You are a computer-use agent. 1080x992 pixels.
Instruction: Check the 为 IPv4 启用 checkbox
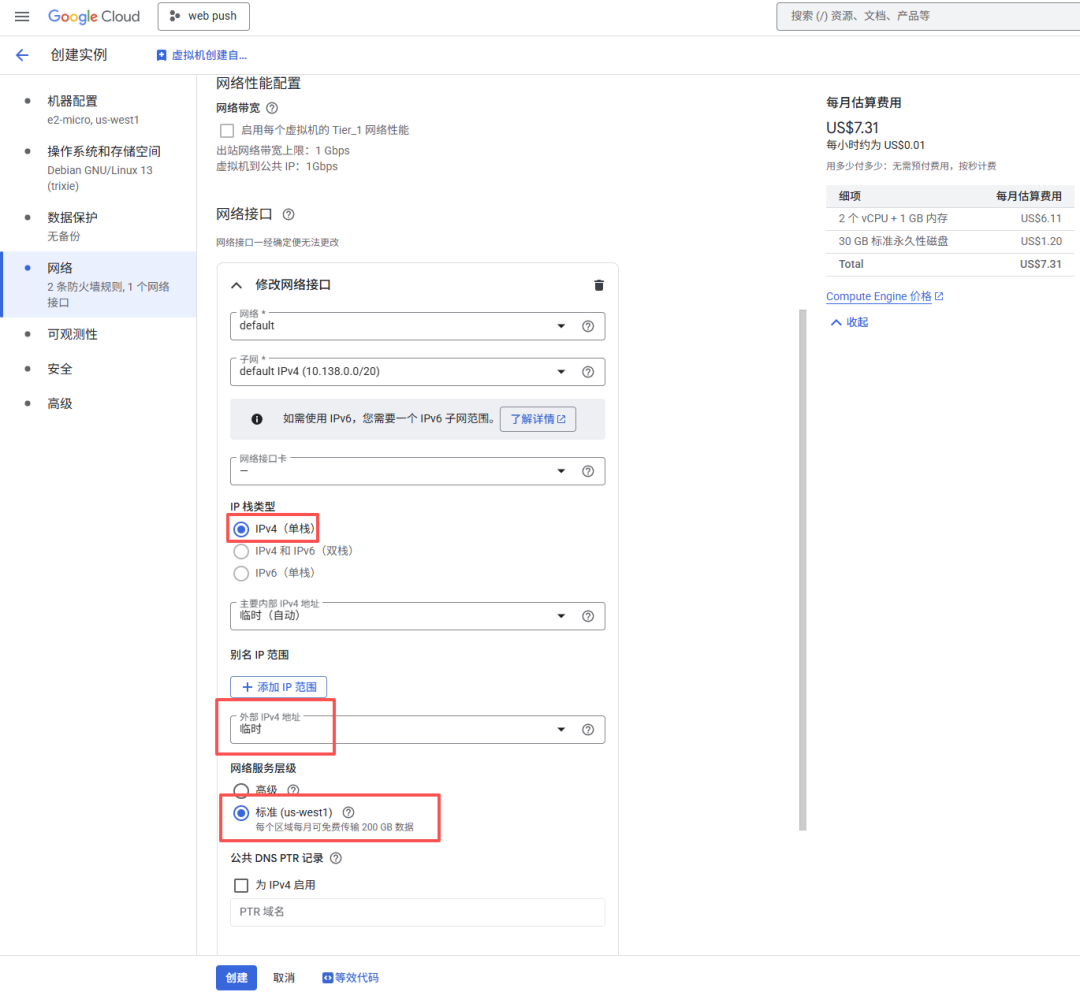click(x=241, y=885)
